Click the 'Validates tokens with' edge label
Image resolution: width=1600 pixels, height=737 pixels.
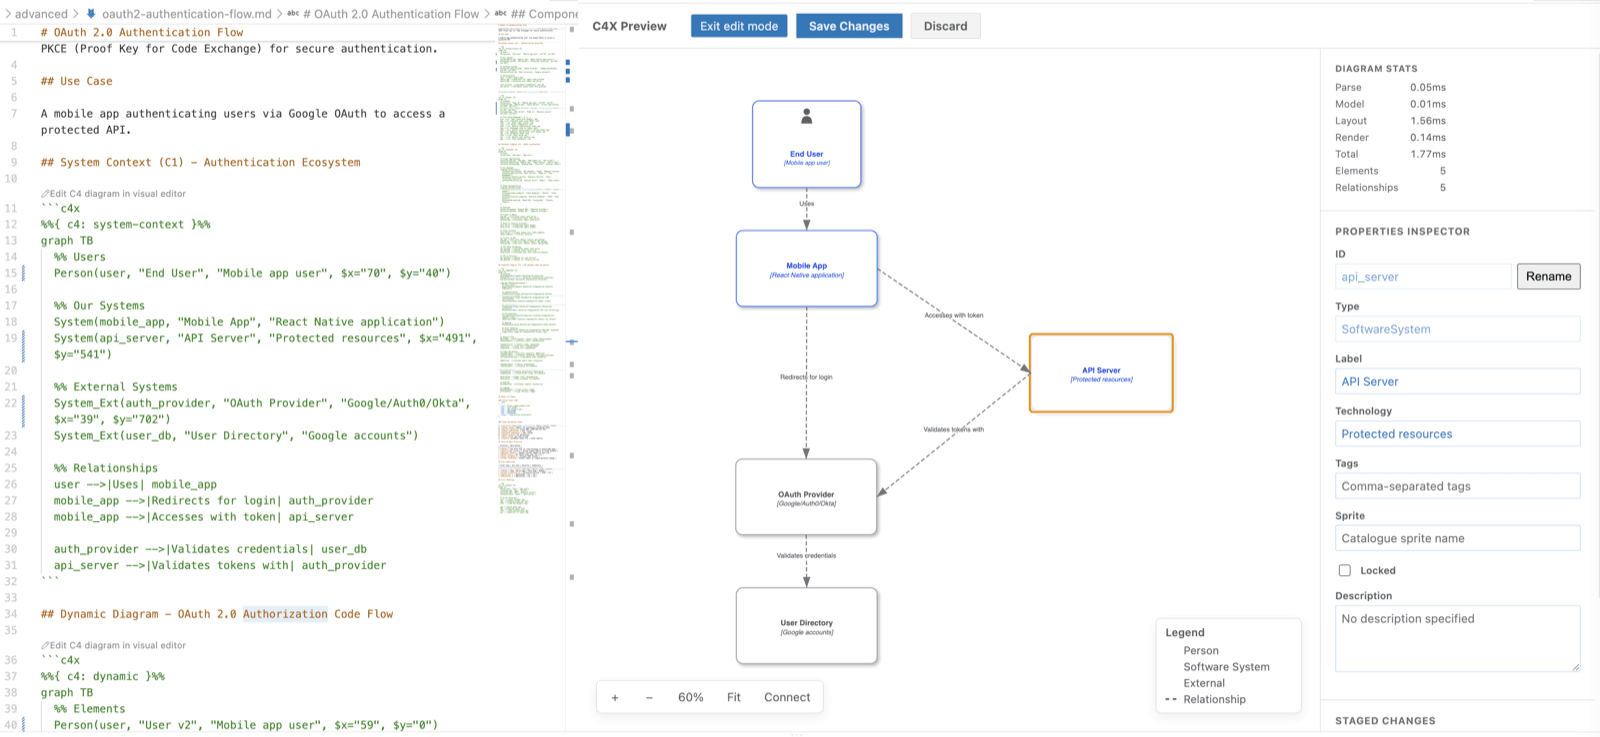tap(953, 429)
